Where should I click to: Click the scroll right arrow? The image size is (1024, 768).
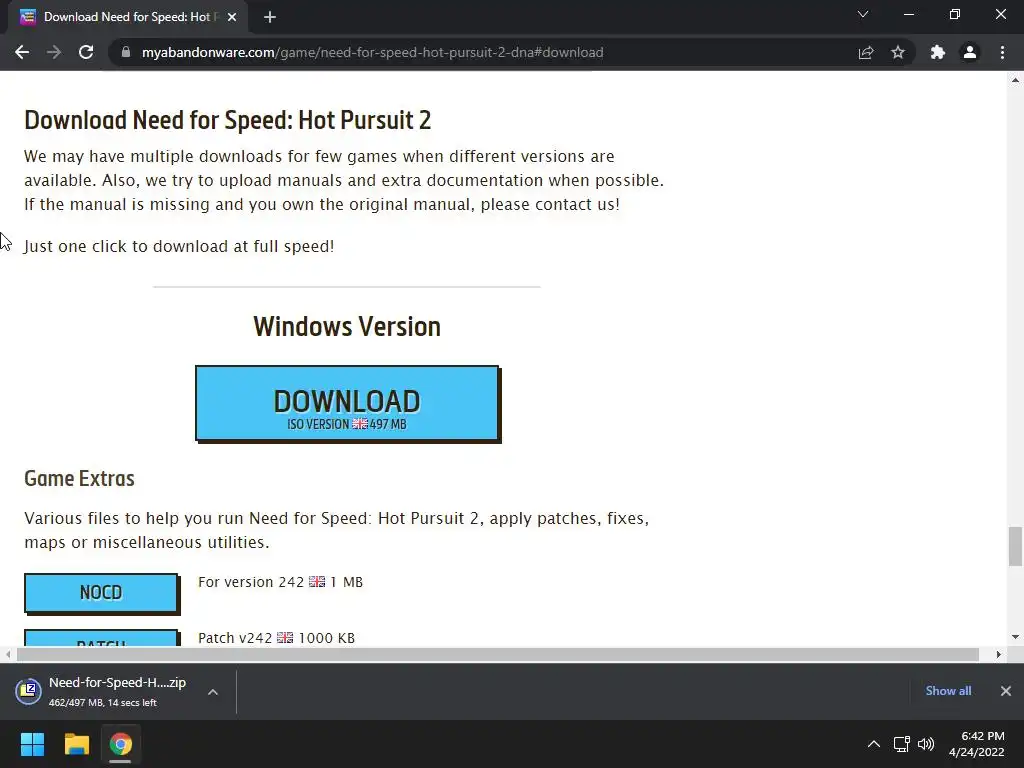pyautogui.click(x=999, y=654)
